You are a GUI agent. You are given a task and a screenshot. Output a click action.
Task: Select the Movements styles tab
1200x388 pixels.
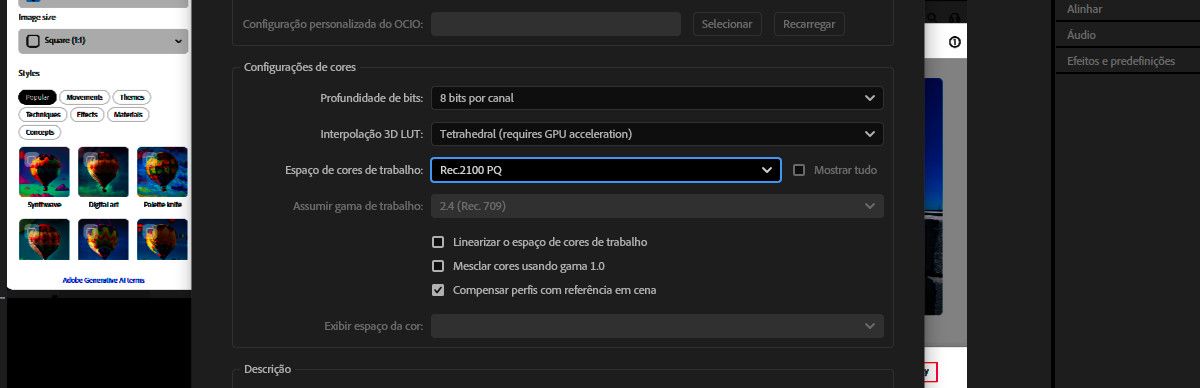[85, 97]
